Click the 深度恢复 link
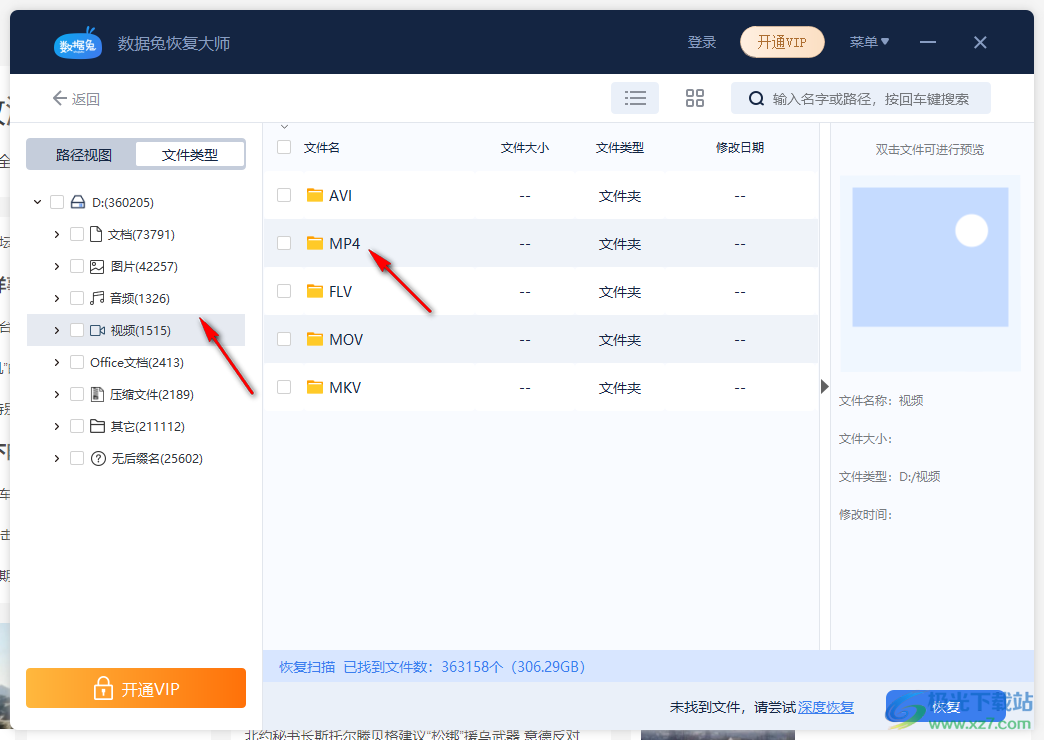 coord(826,706)
